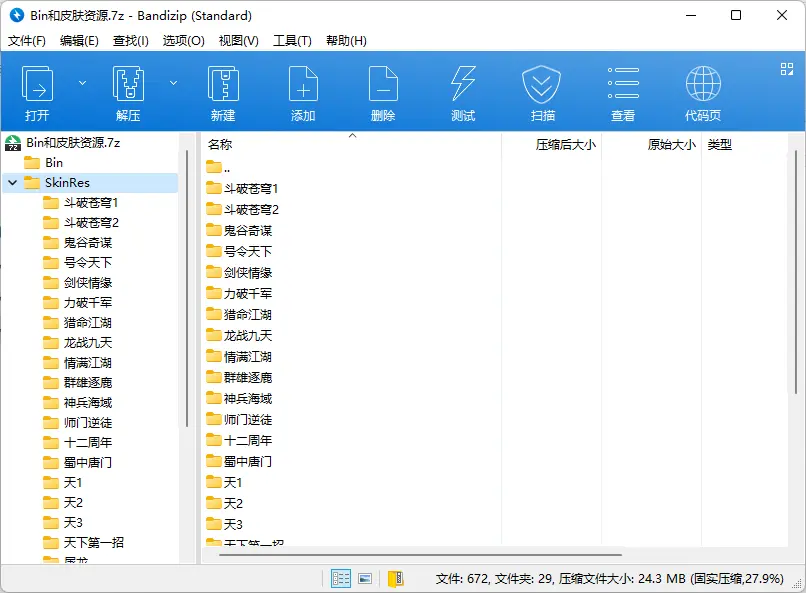Maximize the Bandizip window

pos(736,15)
